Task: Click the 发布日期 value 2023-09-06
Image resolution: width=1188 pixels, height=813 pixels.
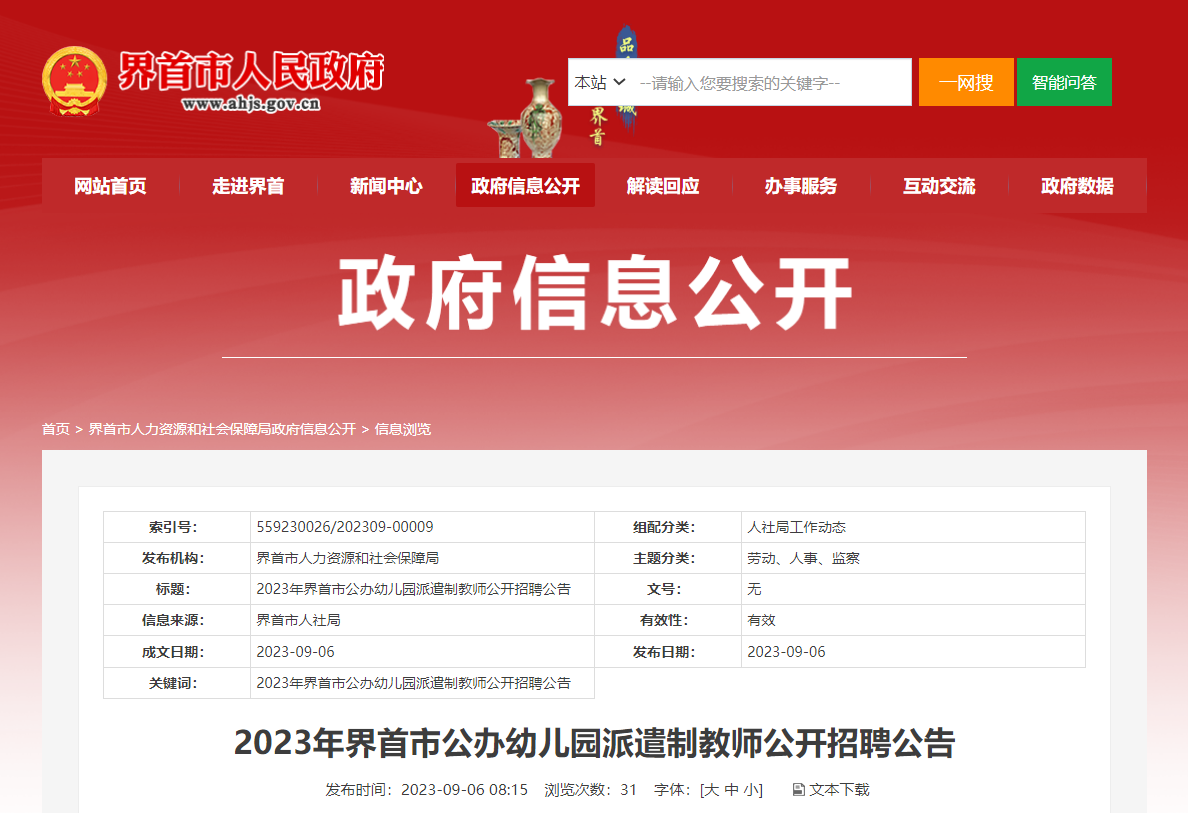Action: (786, 652)
